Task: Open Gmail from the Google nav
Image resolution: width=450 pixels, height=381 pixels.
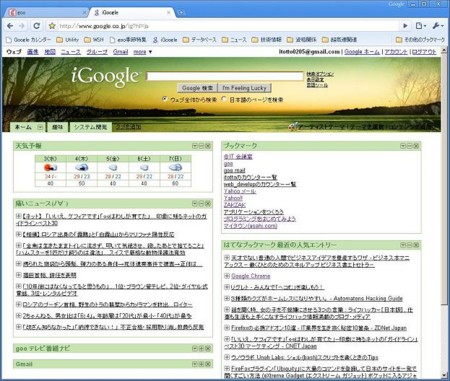Action: coord(120,52)
